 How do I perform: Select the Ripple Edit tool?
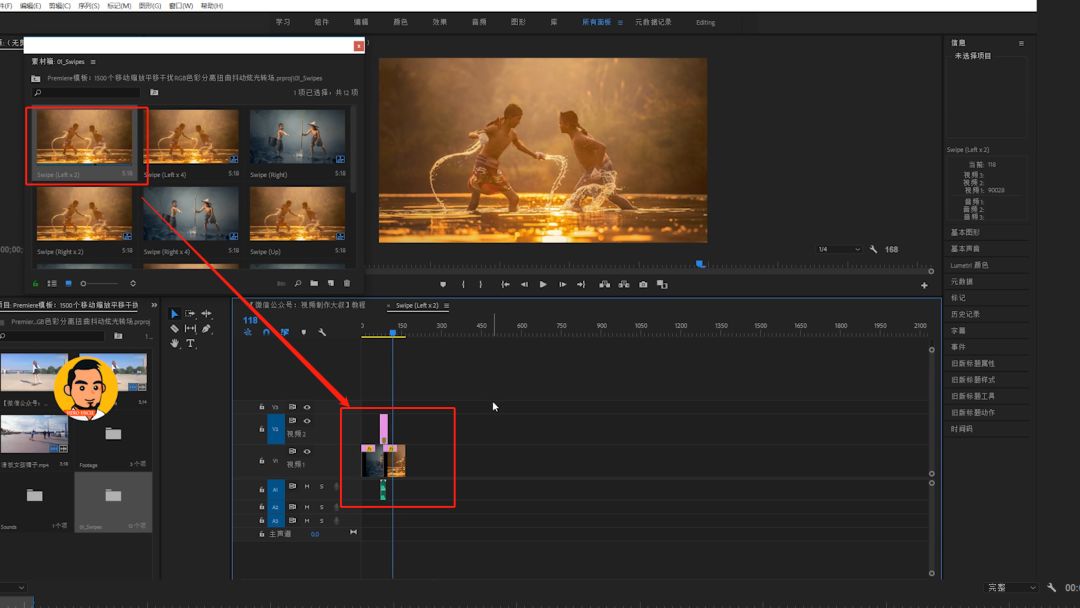click(x=207, y=314)
